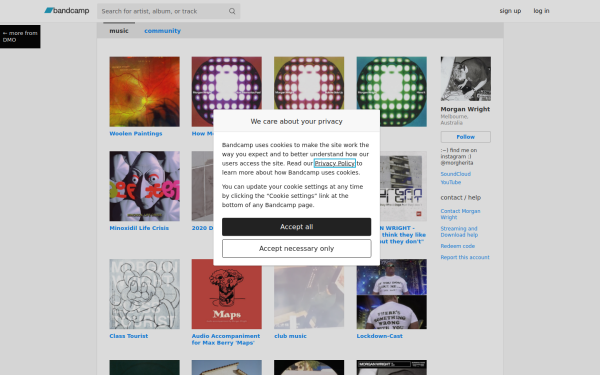Viewport: 600px width, 375px height.
Task: Open the club music album cover
Action: click(x=309, y=297)
